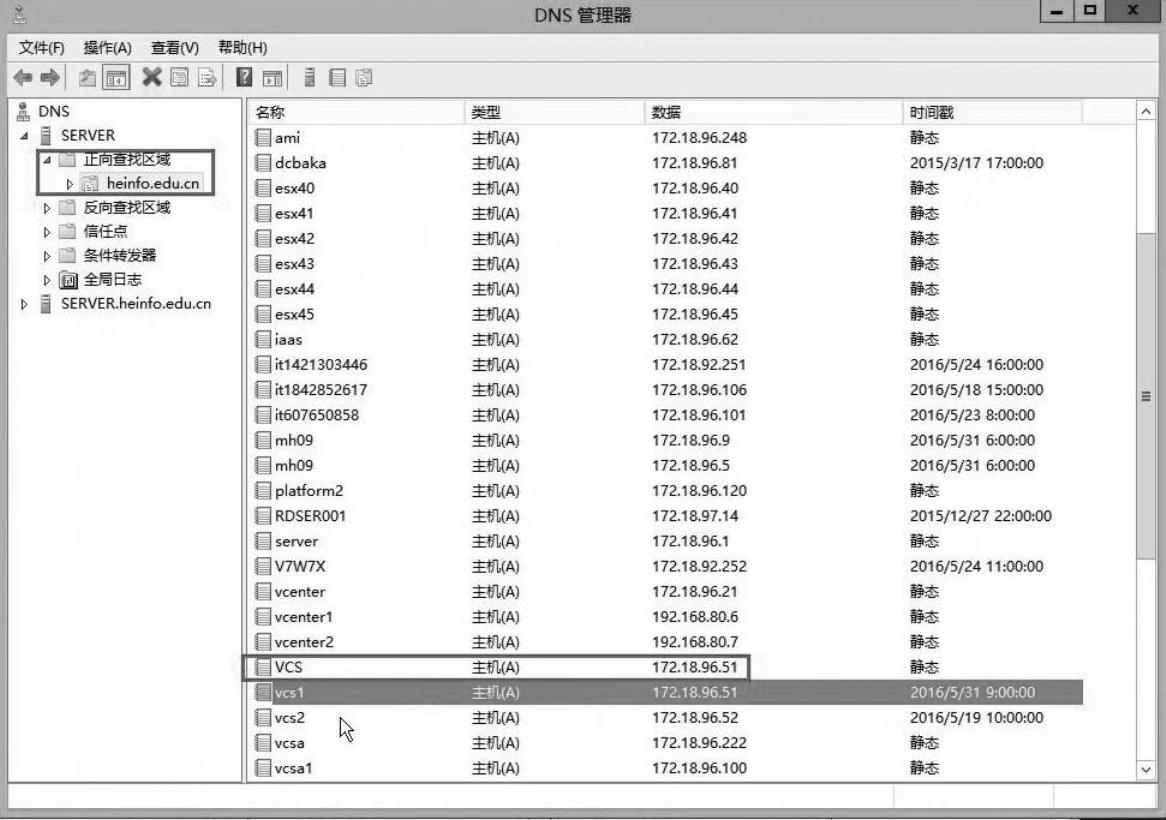Click the IP 192.168.80.6 of vcenter1
Screen dimensions: 1166x820
tap(693, 617)
